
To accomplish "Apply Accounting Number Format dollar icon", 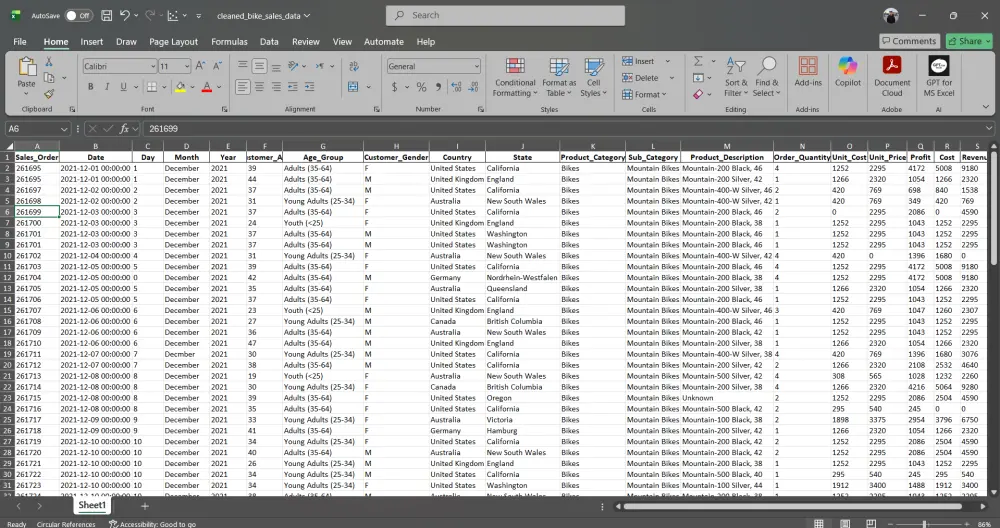I will [394, 87].
